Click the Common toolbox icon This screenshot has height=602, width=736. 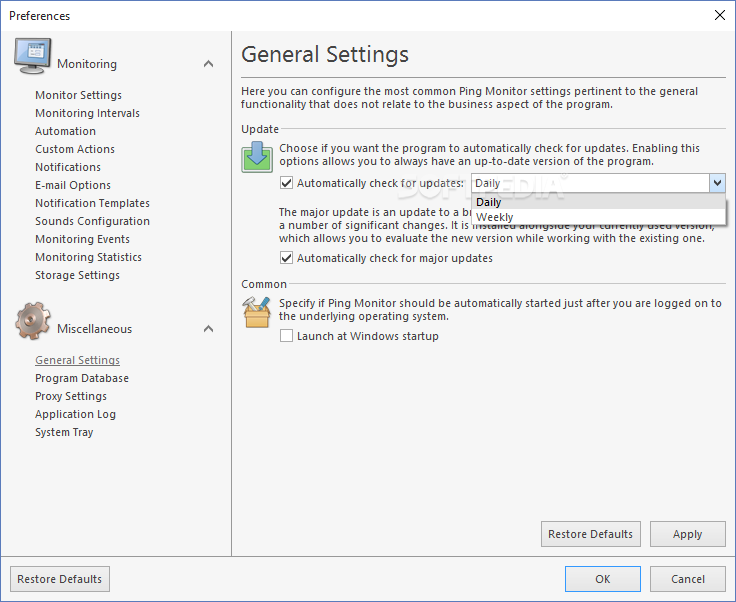click(256, 312)
